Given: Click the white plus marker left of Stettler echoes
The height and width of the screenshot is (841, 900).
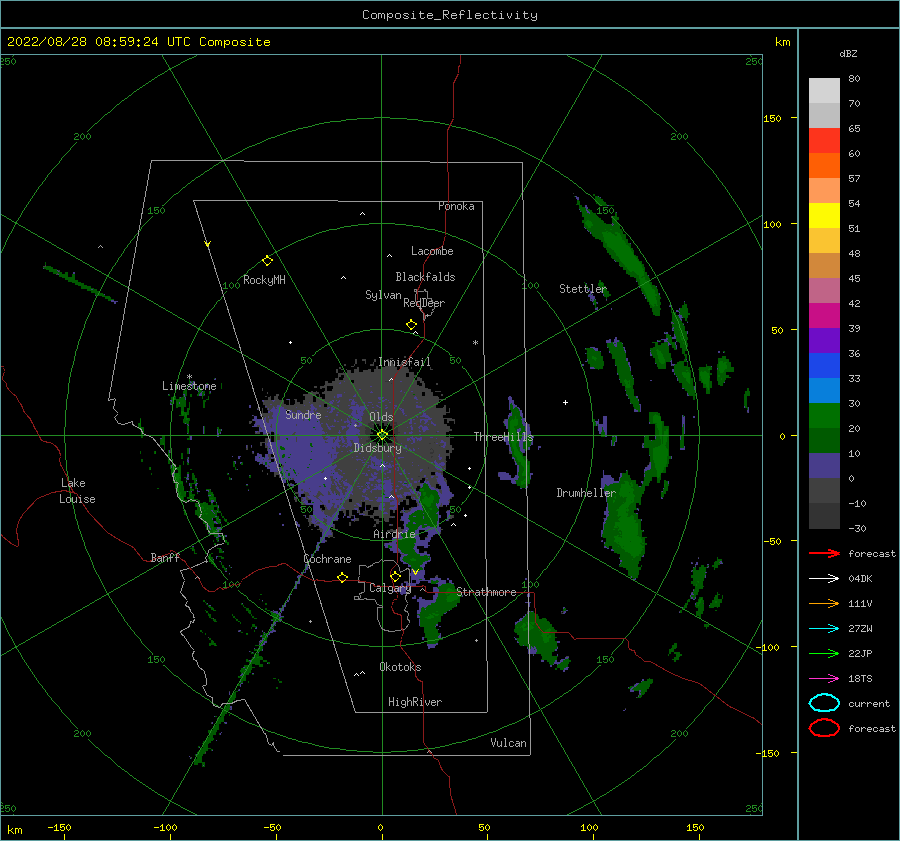Looking at the screenshot, I should (x=565, y=402).
